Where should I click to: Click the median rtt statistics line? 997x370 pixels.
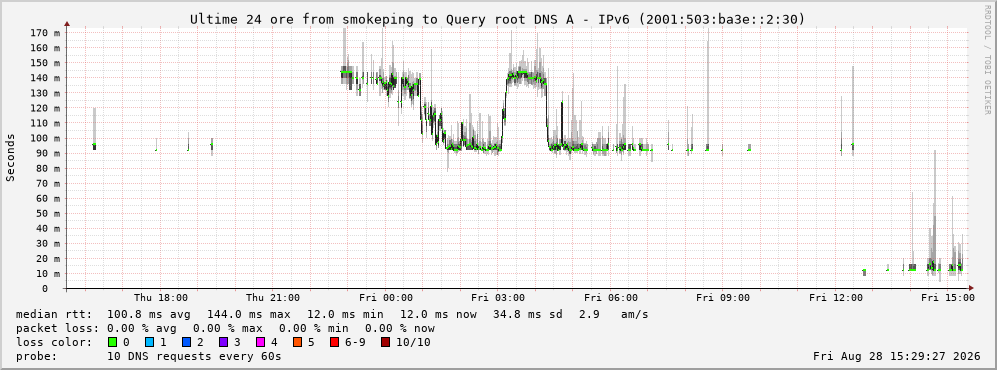tap(332, 314)
